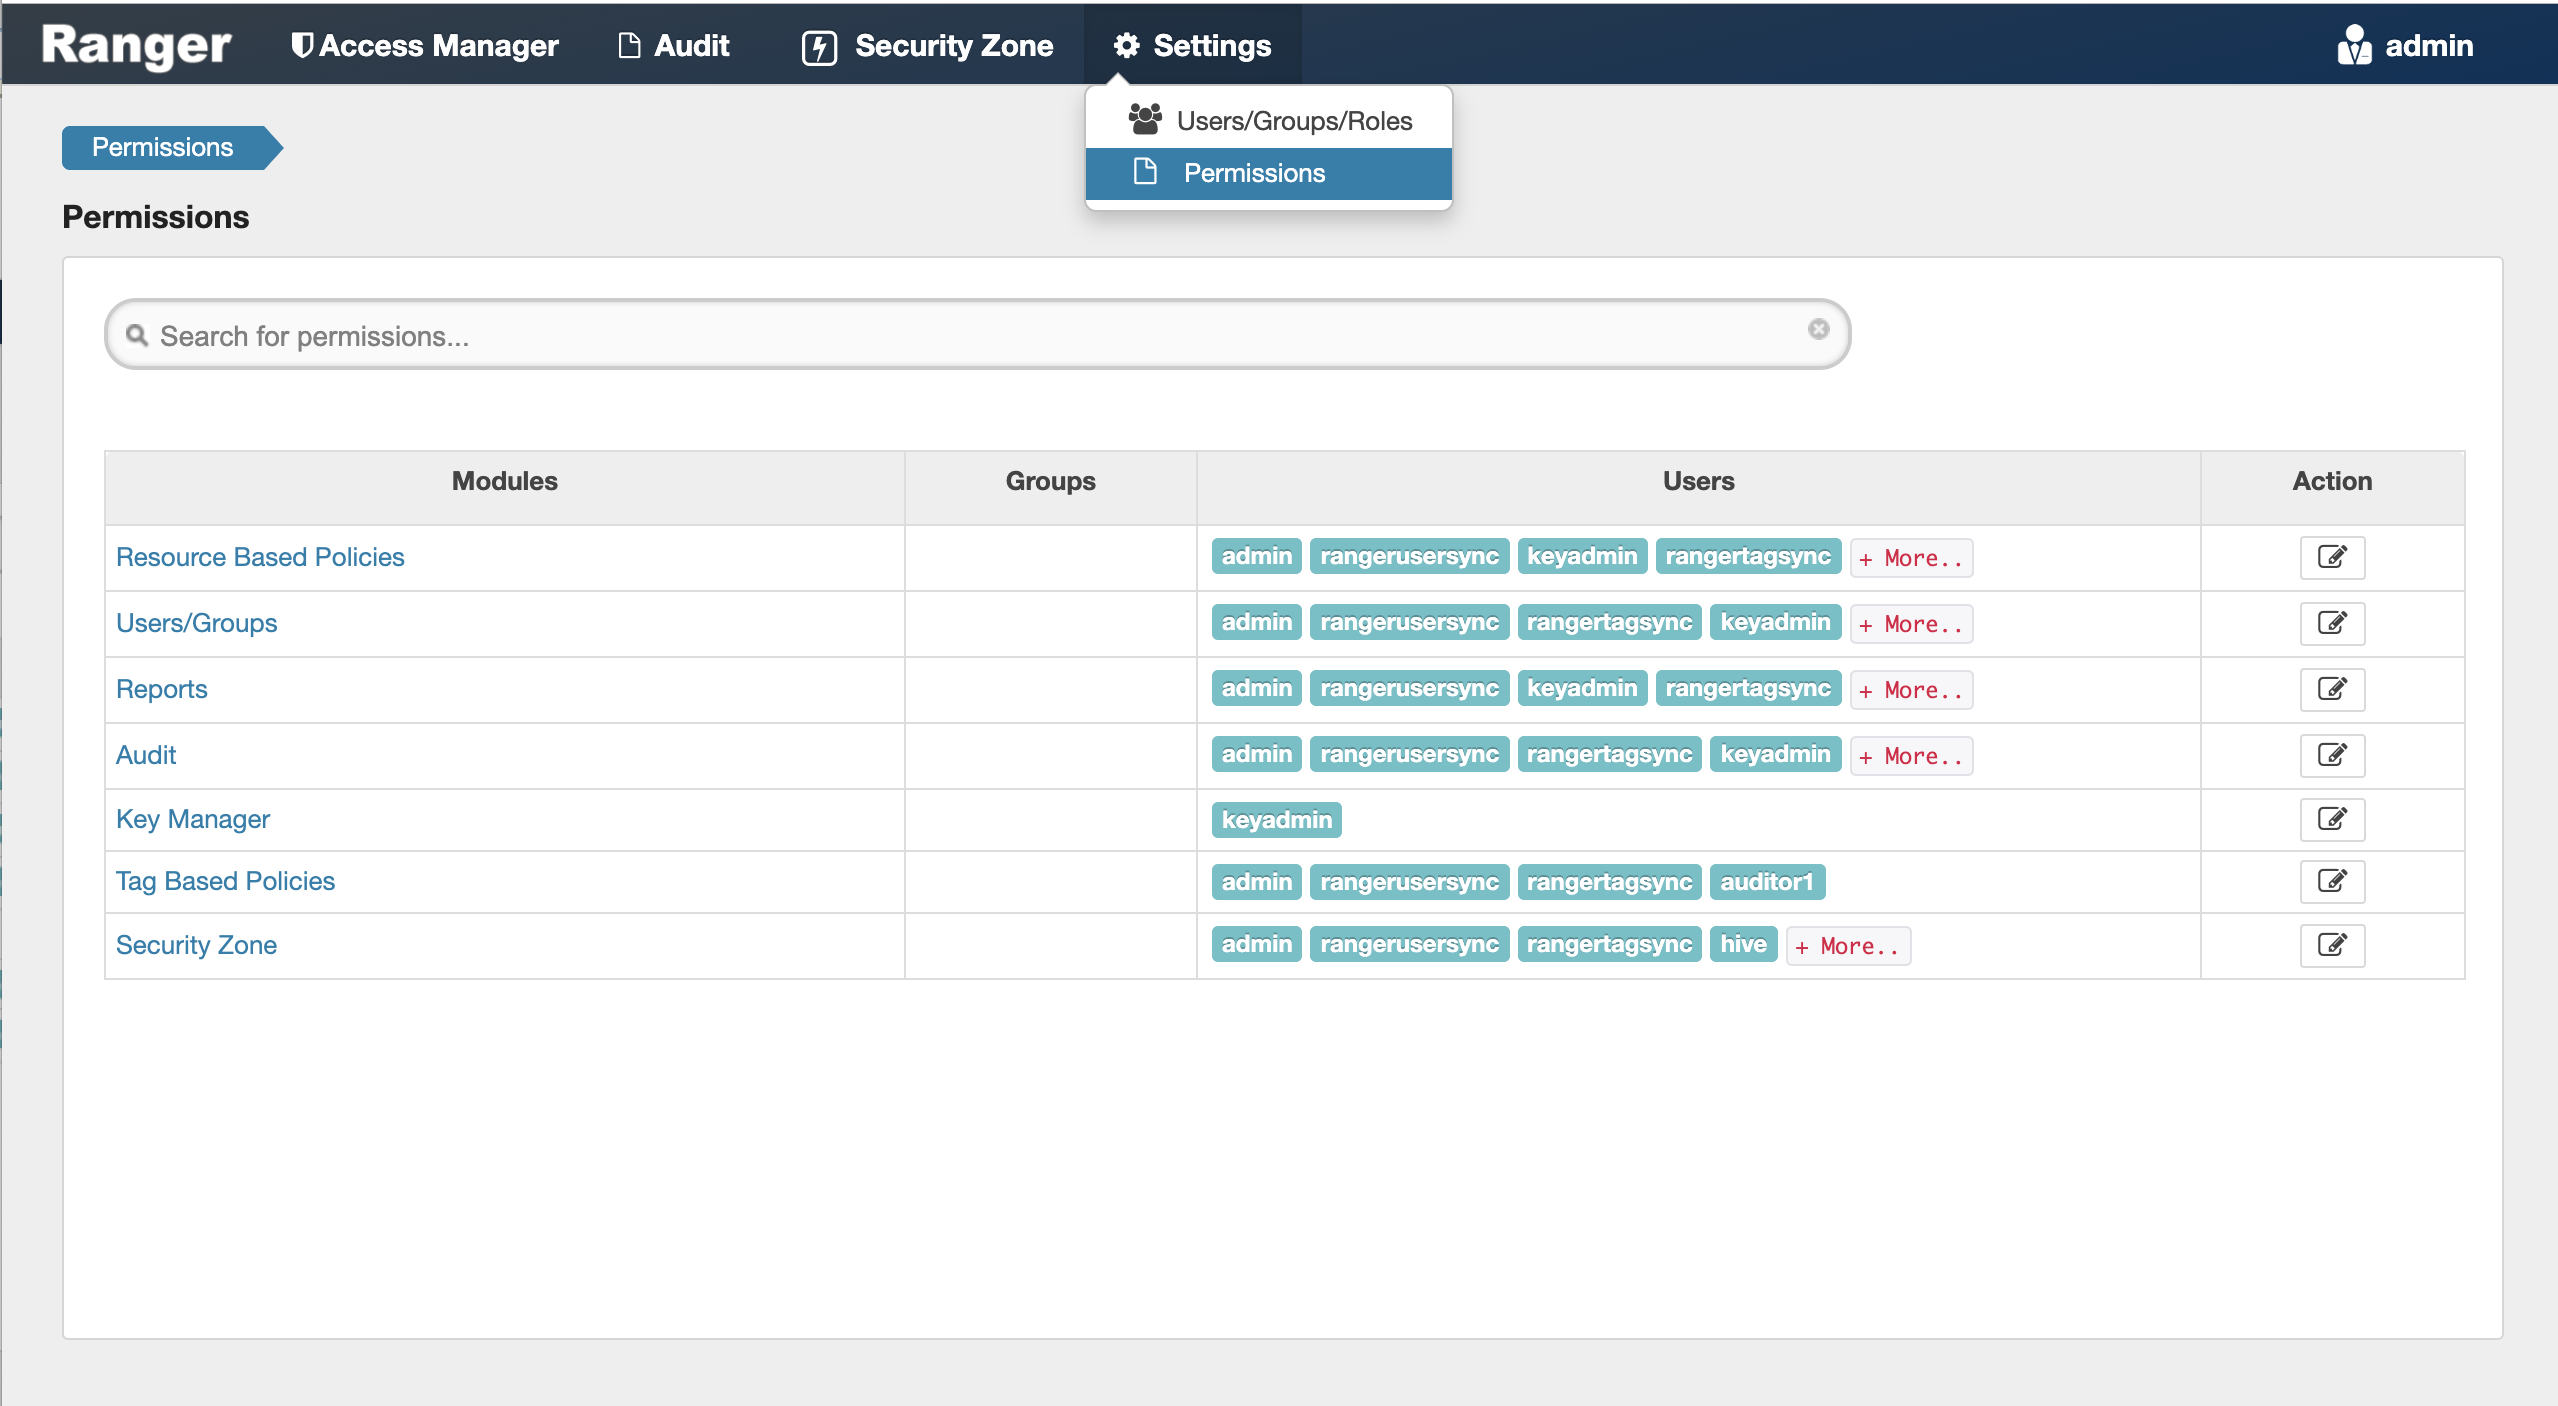The width and height of the screenshot is (2558, 1406).
Task: Open the Key Manager module link
Action: click(x=192, y=819)
